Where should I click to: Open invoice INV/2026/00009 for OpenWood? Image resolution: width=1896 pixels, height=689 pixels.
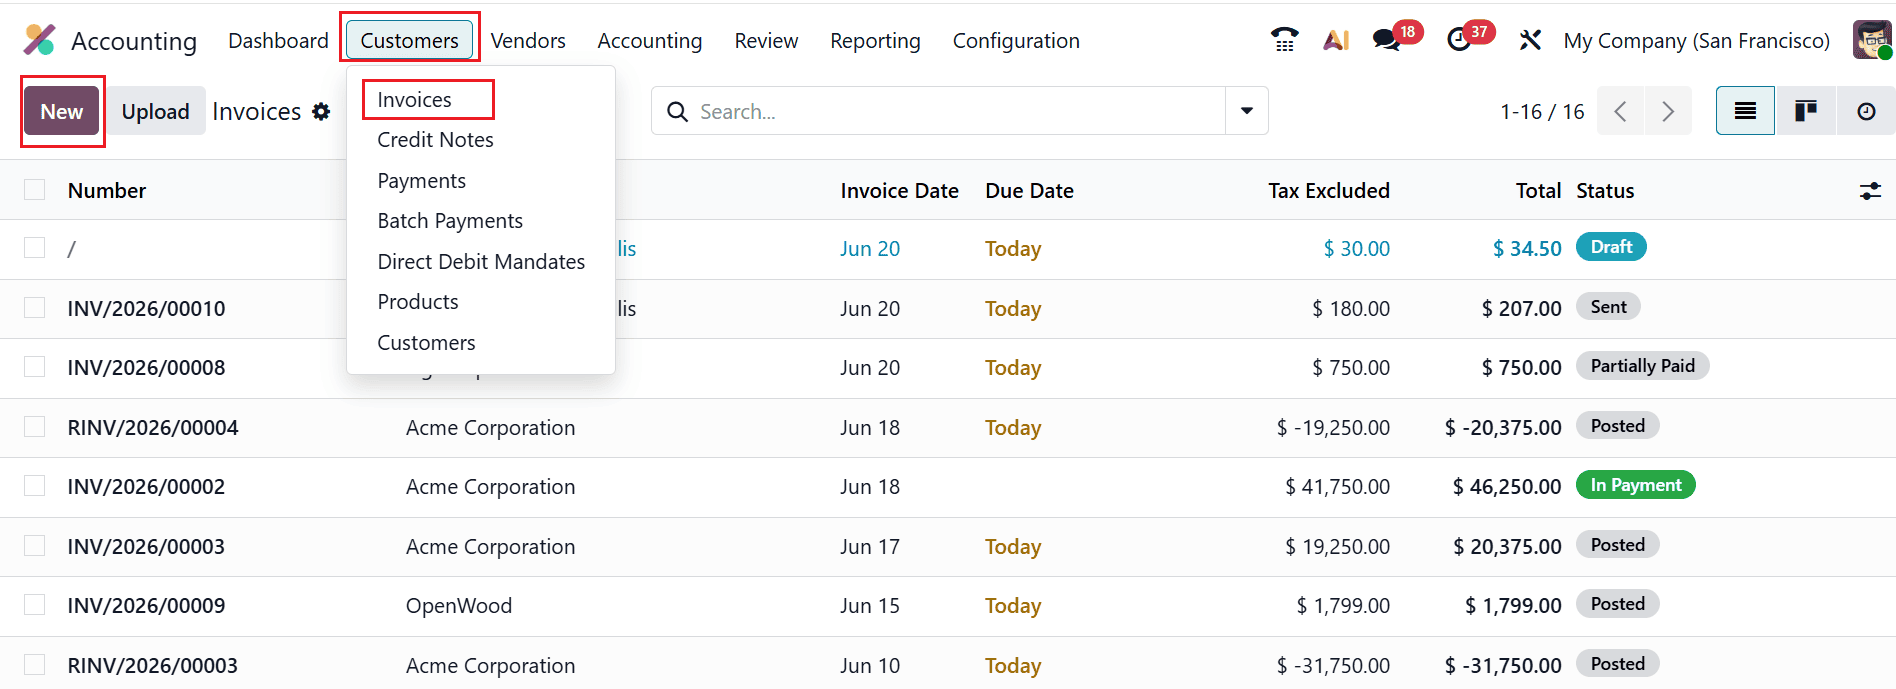(146, 605)
